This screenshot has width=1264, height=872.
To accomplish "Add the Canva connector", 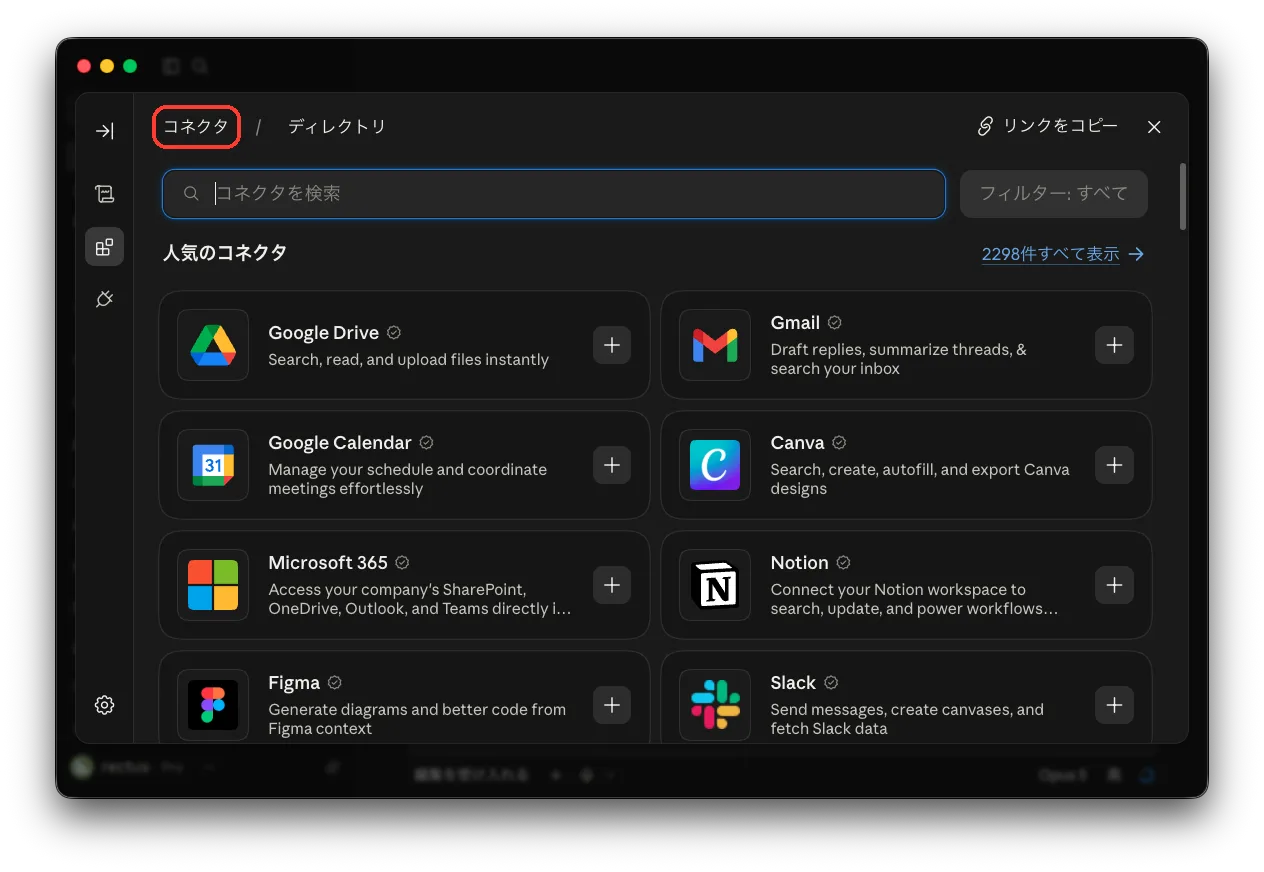I will 1114,465.
